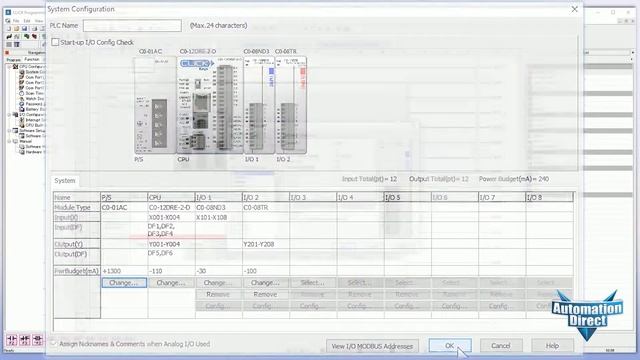Insert a normally closed contact (F3 icon)
Screen dimensions: 640x360
point(24,340)
